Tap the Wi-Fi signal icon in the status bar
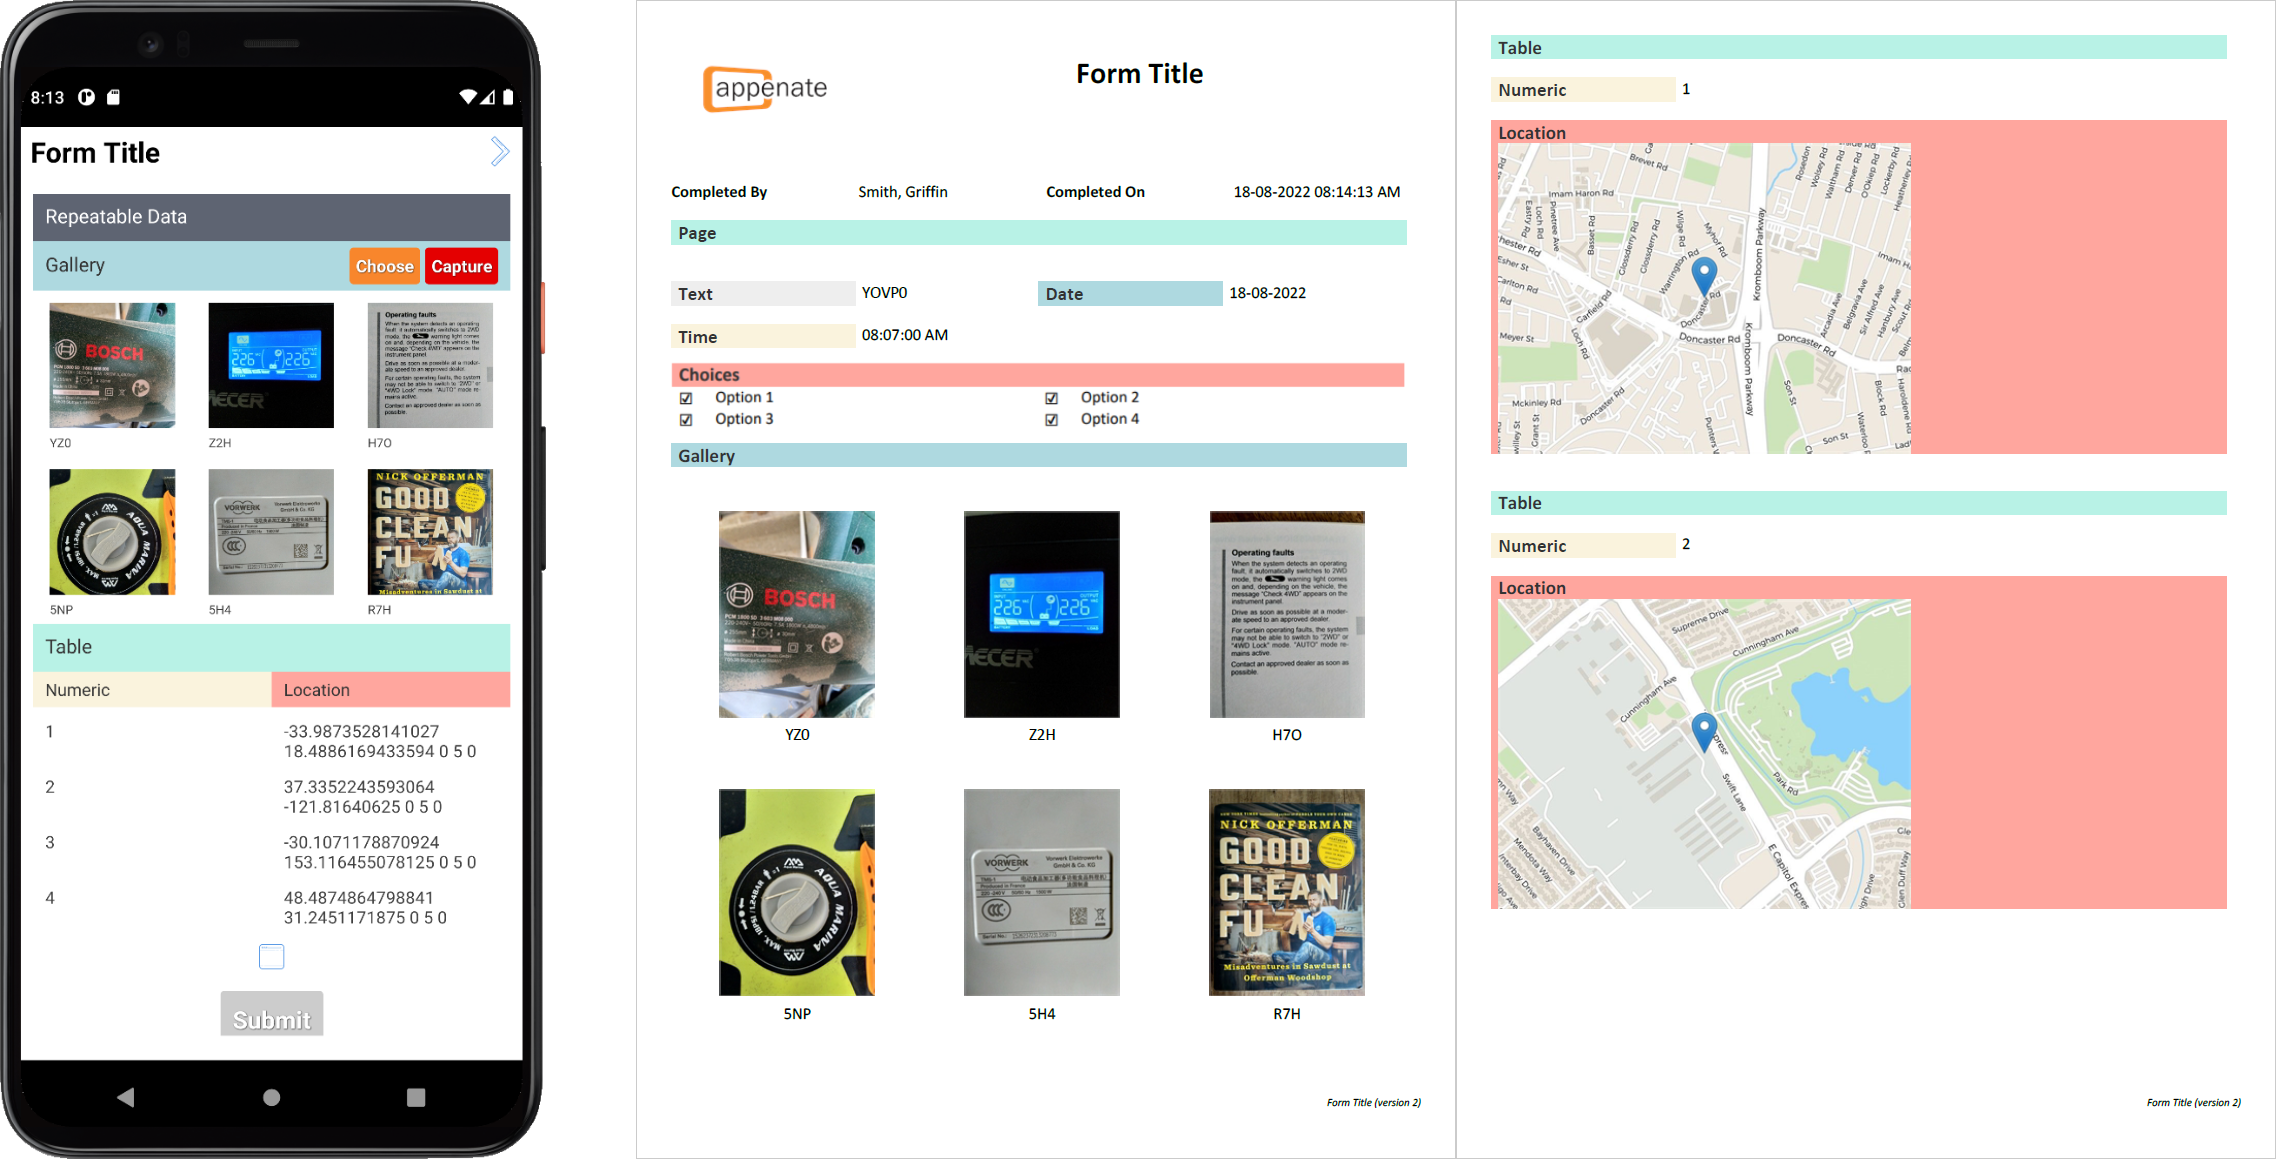Viewport: 2276px width, 1159px height. pos(468,97)
